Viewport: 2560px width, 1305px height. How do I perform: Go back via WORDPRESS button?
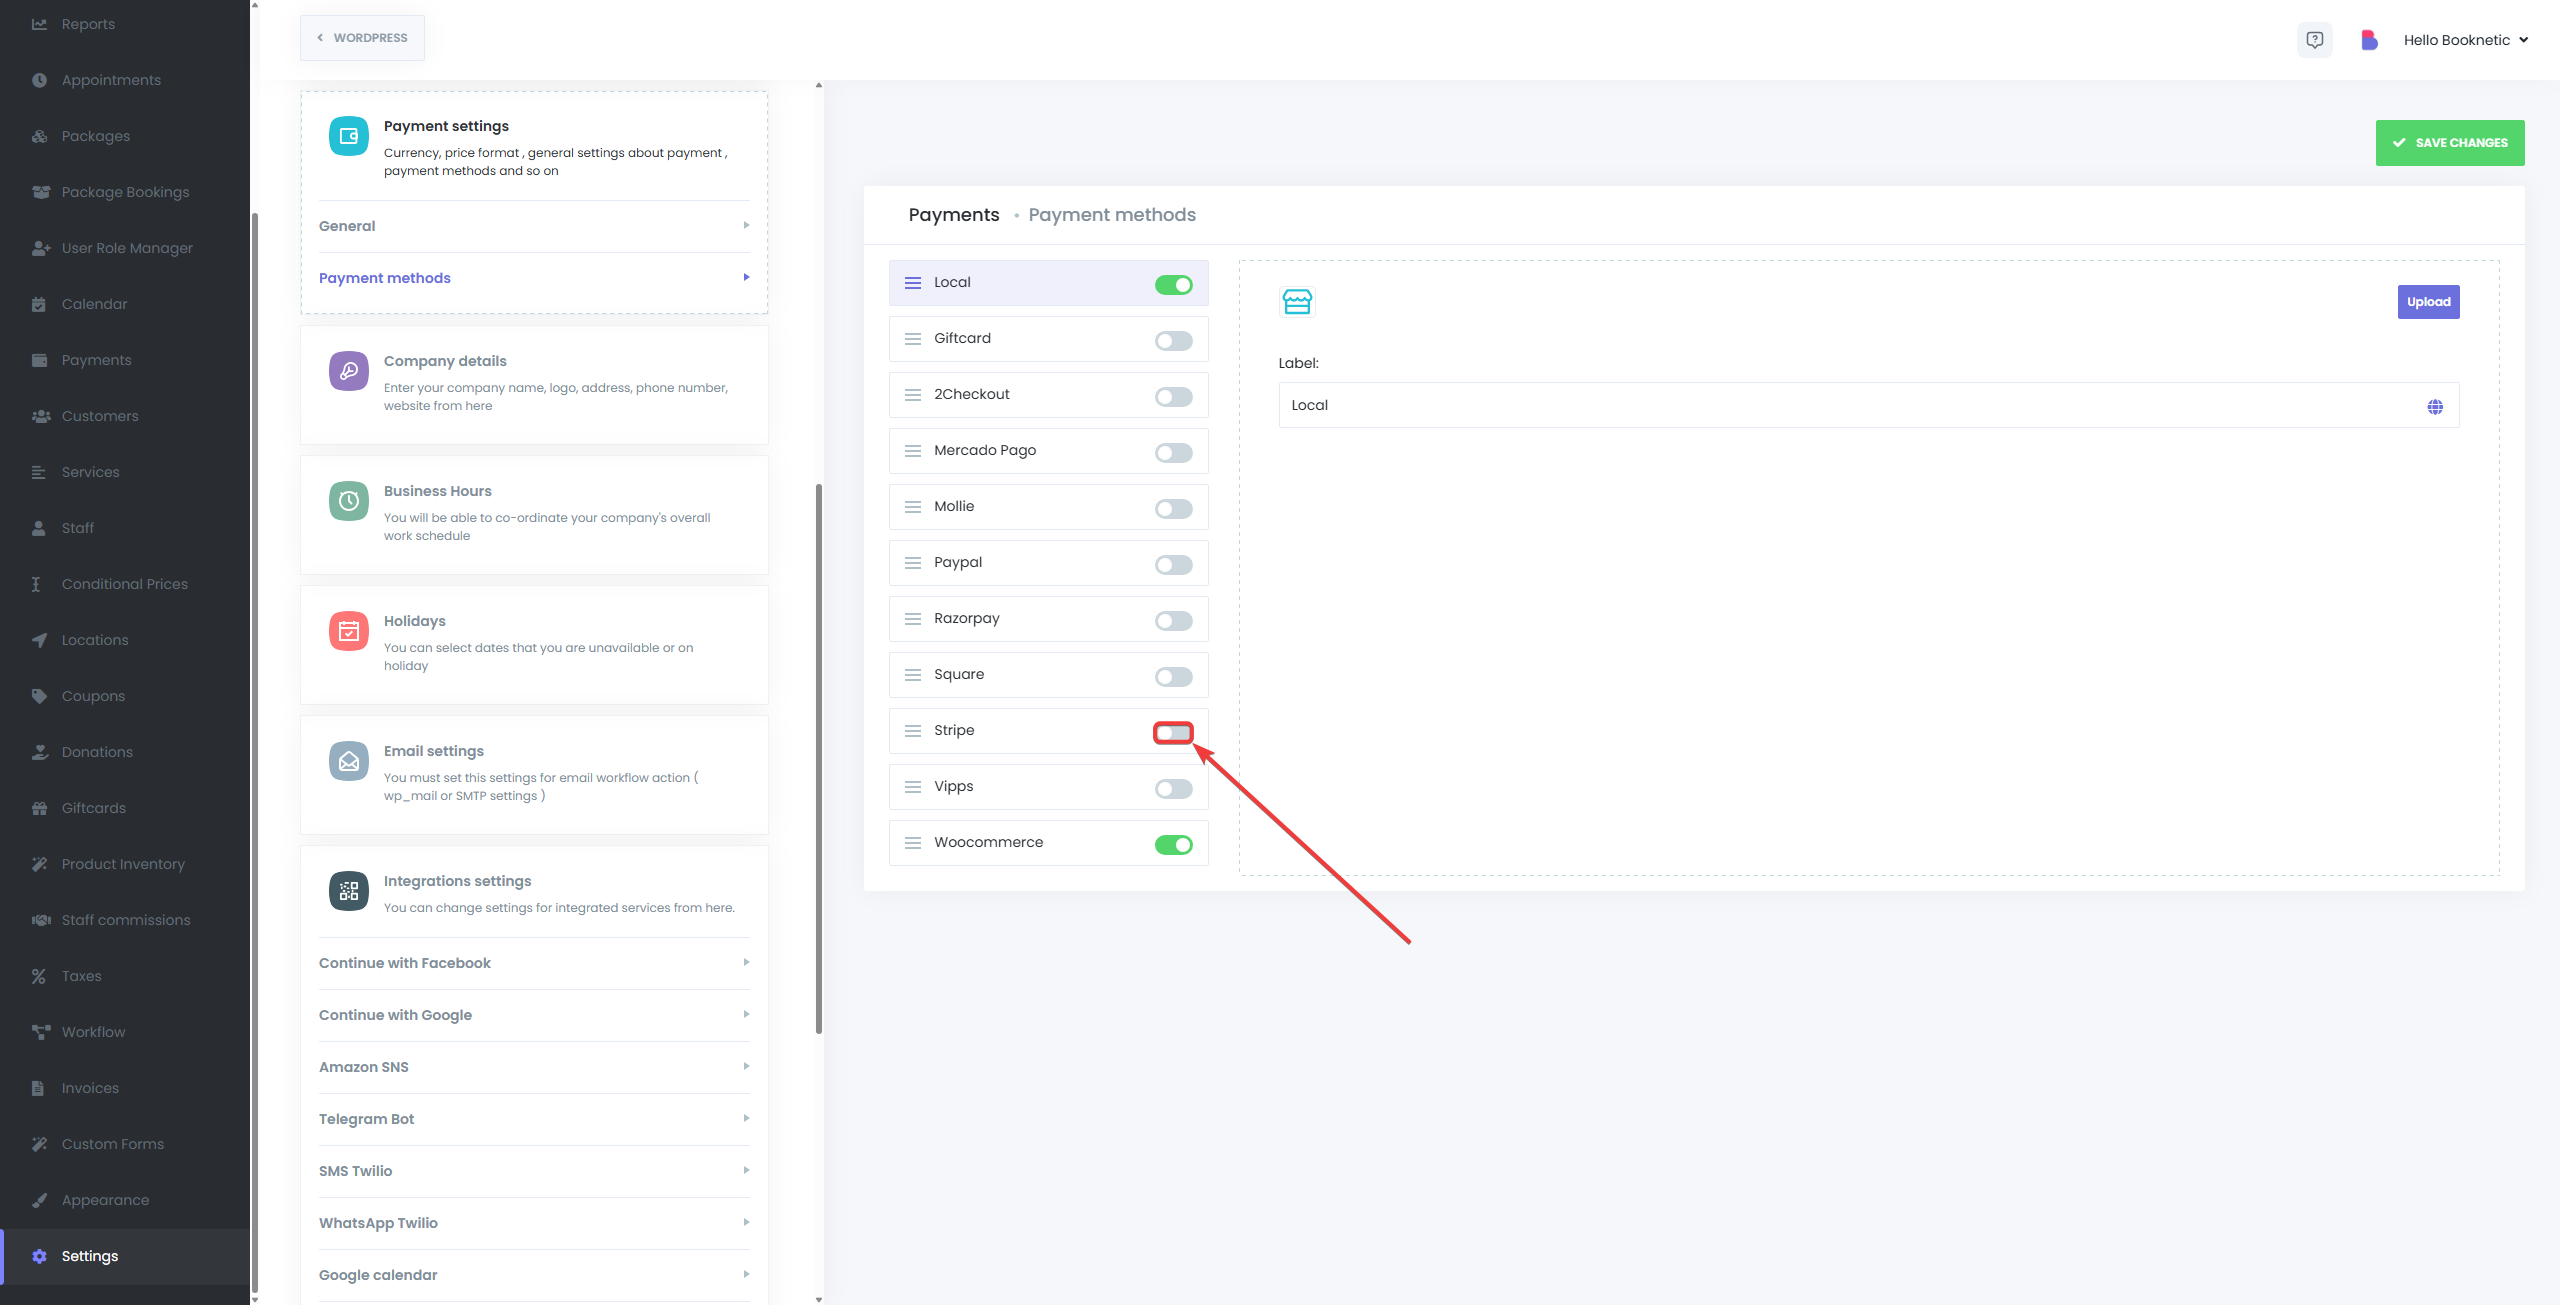click(x=362, y=38)
